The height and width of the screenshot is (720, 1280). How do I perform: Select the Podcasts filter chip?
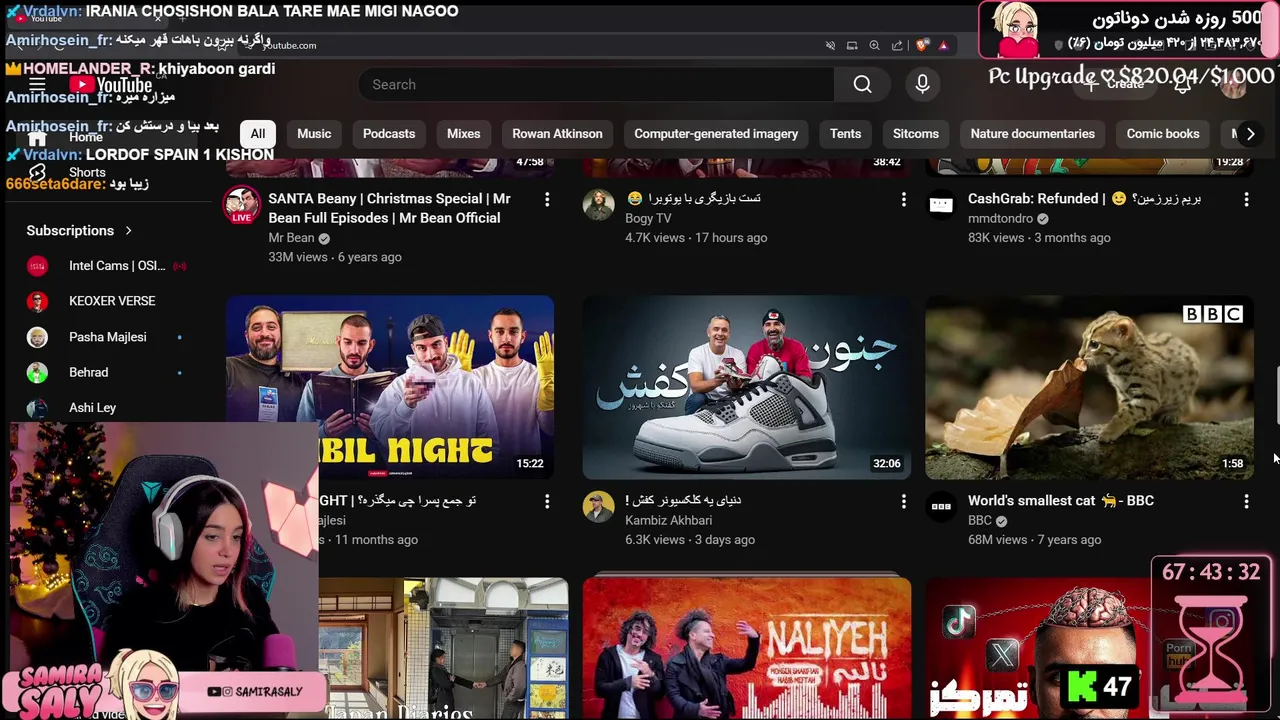pyautogui.click(x=389, y=134)
